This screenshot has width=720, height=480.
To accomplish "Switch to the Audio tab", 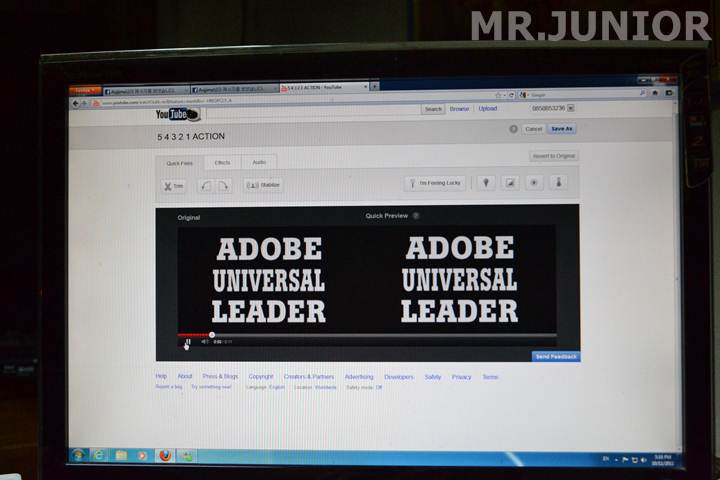I will point(259,162).
